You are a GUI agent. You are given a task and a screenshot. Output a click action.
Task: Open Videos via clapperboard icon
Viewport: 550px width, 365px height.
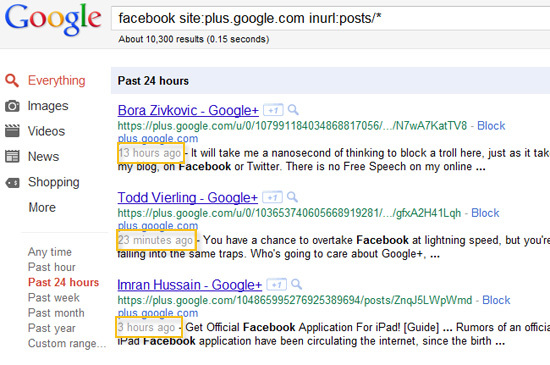pos(12,131)
